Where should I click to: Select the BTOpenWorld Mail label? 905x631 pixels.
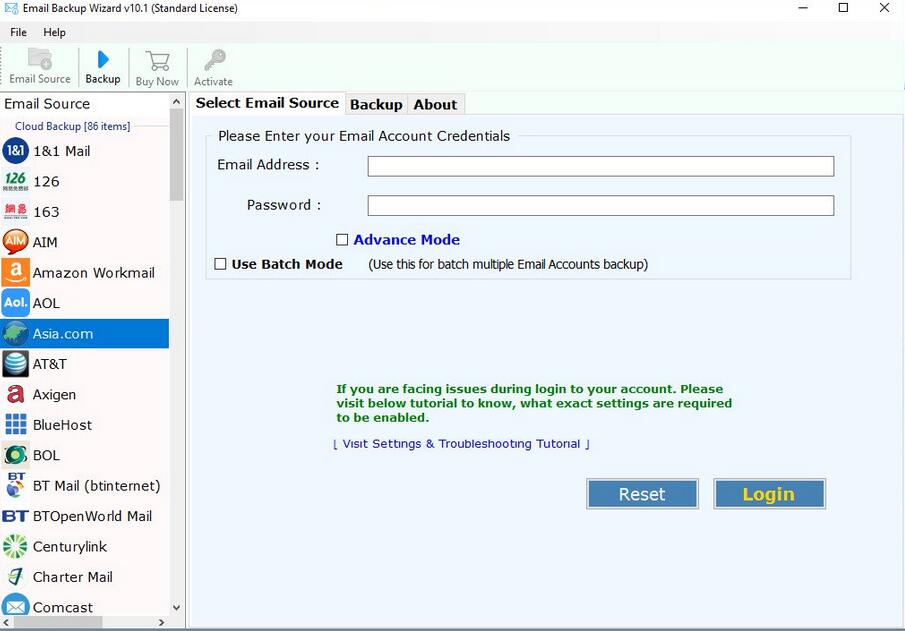click(92, 516)
